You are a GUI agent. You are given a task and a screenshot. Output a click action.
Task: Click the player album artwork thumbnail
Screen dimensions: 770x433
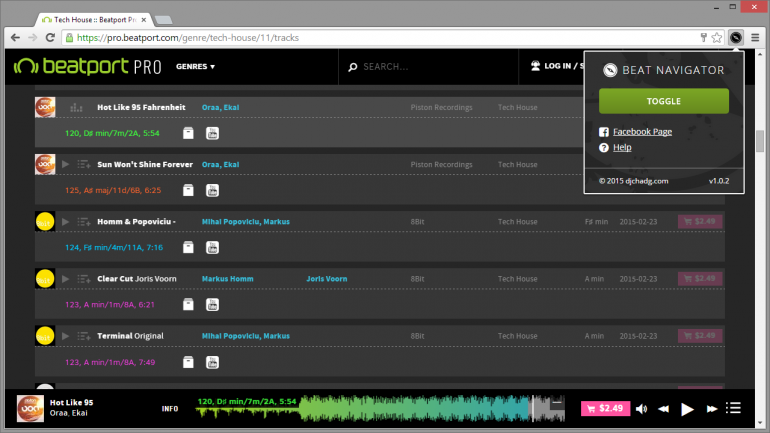(x=30, y=408)
